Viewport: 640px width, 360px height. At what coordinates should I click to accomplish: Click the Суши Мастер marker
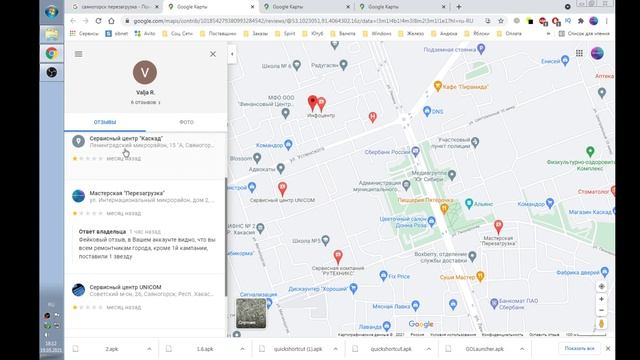(x=480, y=276)
